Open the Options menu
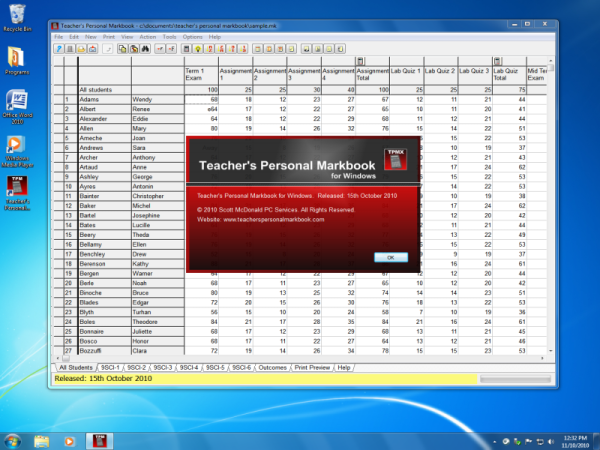The image size is (600, 450). click(192, 37)
